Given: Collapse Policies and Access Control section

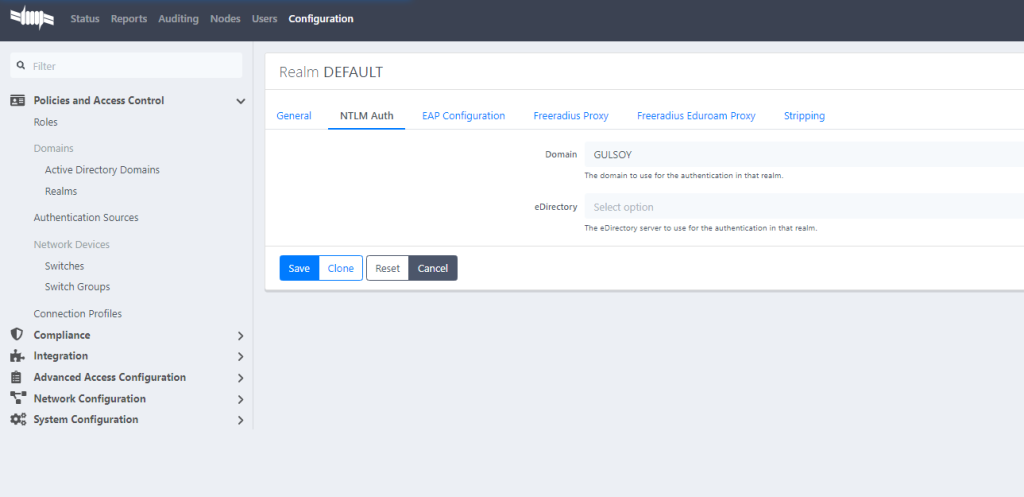Looking at the screenshot, I should coord(240,101).
